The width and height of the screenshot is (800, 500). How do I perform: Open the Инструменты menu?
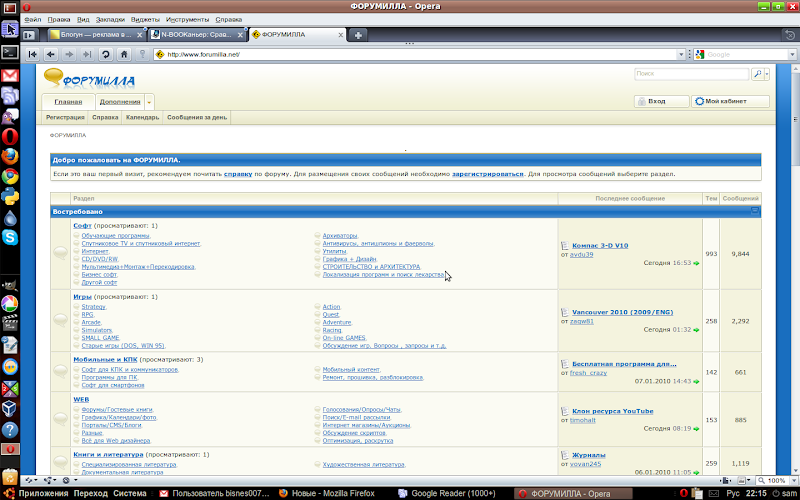click(187, 19)
